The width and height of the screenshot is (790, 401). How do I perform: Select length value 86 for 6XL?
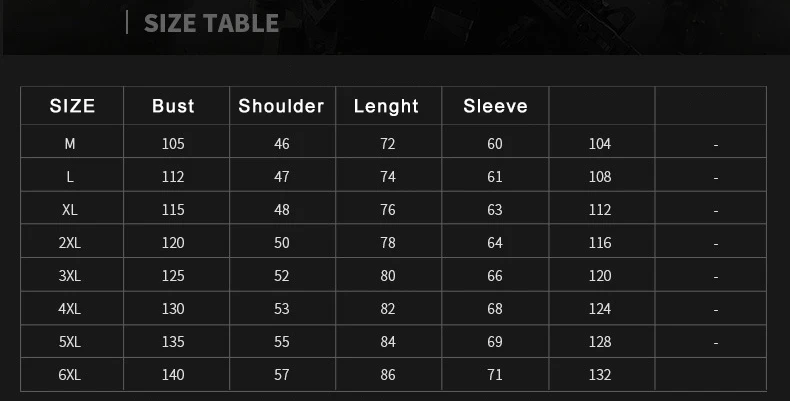point(388,374)
